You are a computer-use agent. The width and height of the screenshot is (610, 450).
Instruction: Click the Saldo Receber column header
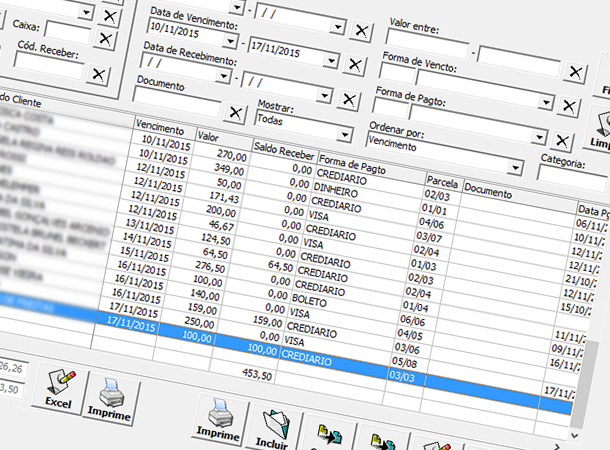tap(284, 151)
